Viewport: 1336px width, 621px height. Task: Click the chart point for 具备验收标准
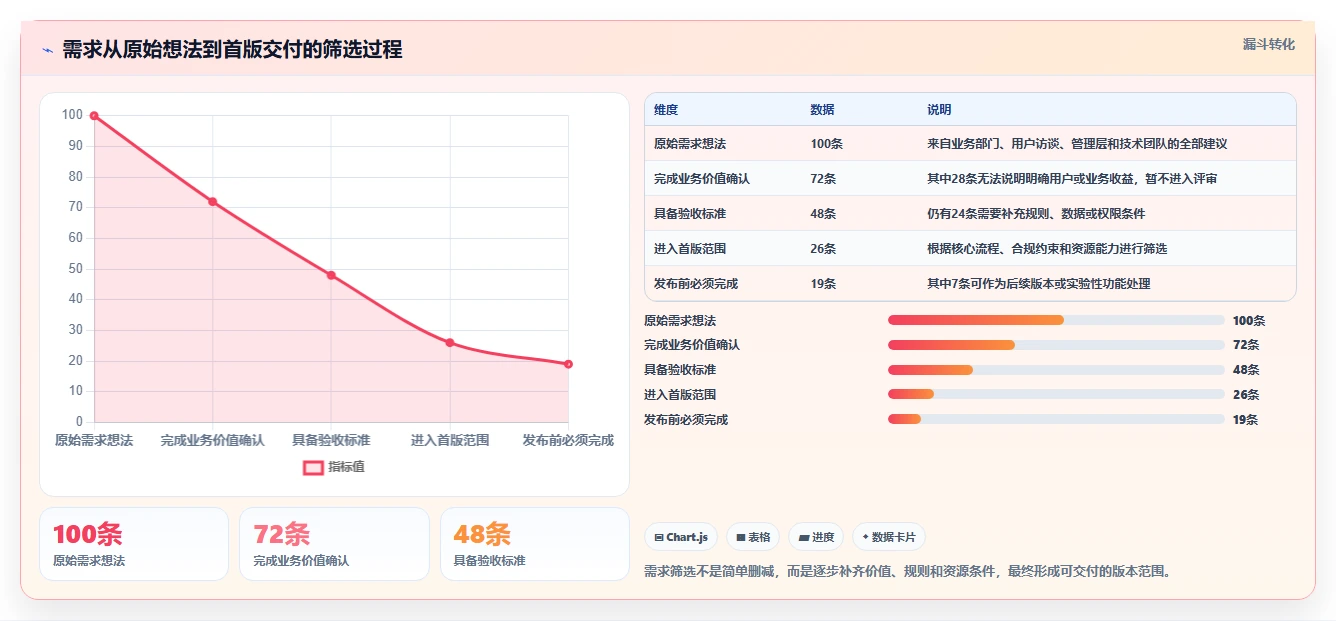tap(331, 275)
